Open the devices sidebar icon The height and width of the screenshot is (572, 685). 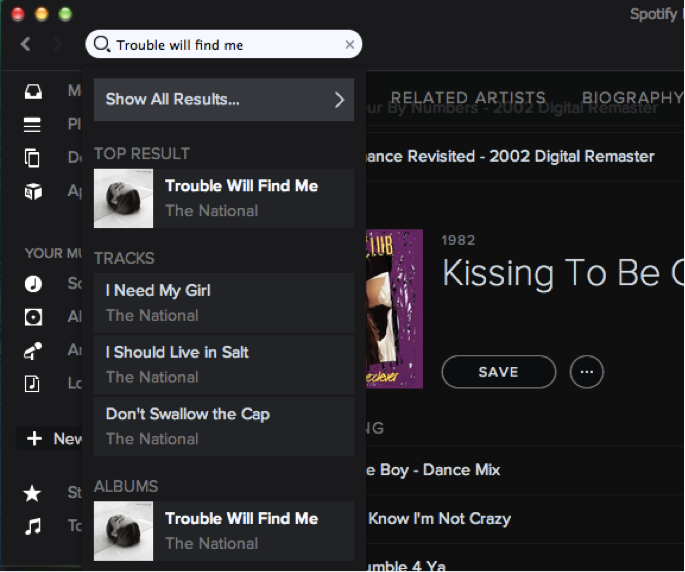pyautogui.click(x=33, y=158)
